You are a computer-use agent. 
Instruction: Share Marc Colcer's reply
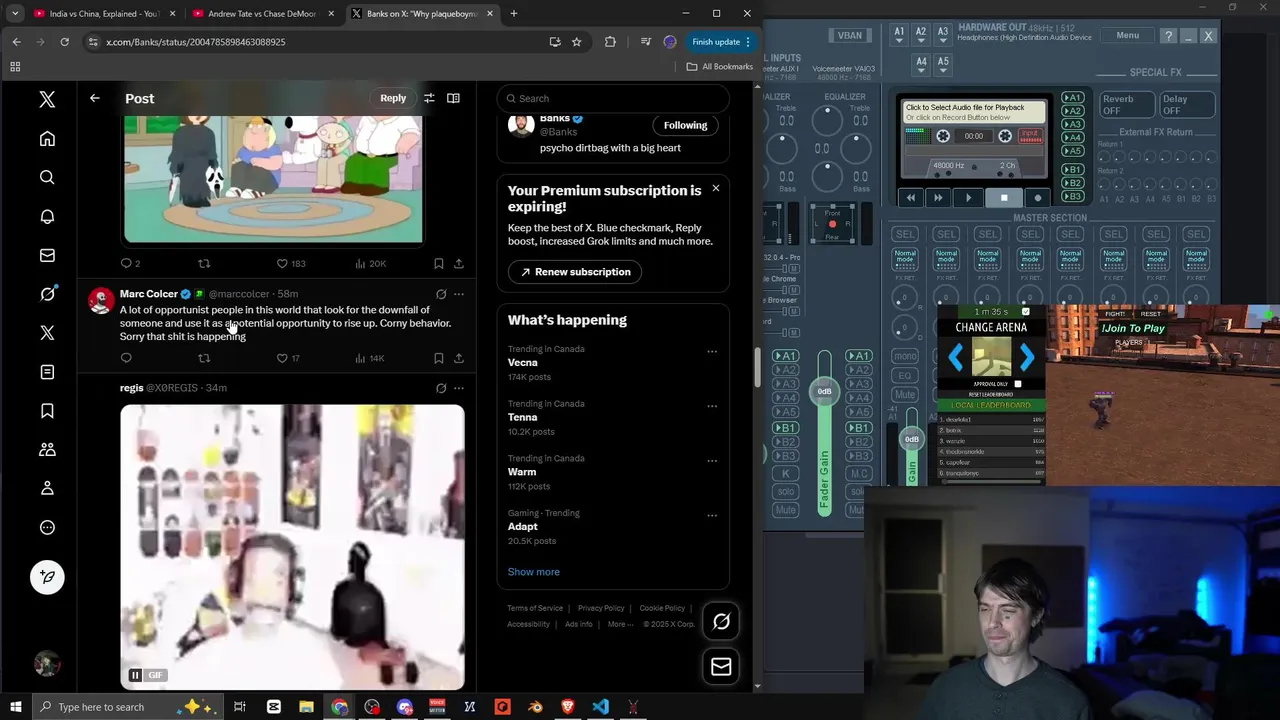459,358
